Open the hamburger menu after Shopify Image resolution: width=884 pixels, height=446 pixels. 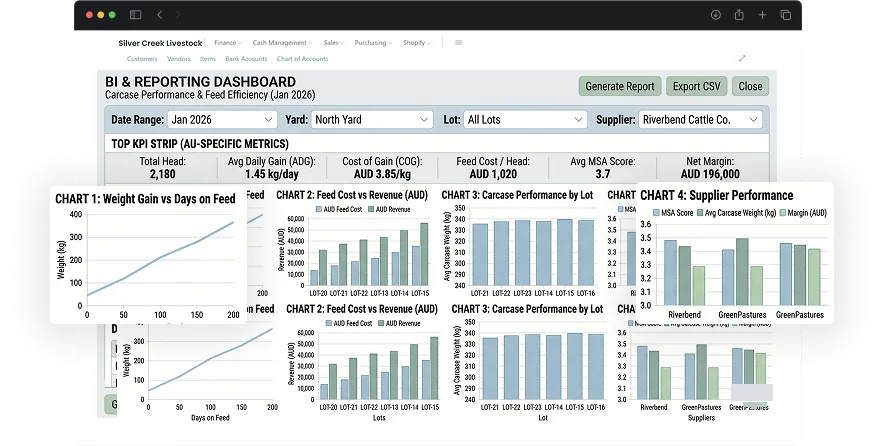tap(458, 42)
